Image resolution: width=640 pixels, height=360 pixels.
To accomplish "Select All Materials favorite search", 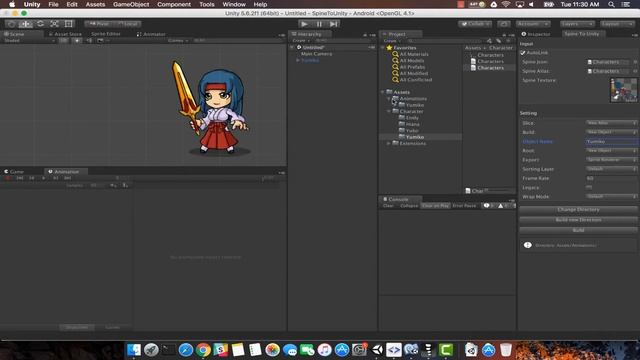I will [413, 54].
